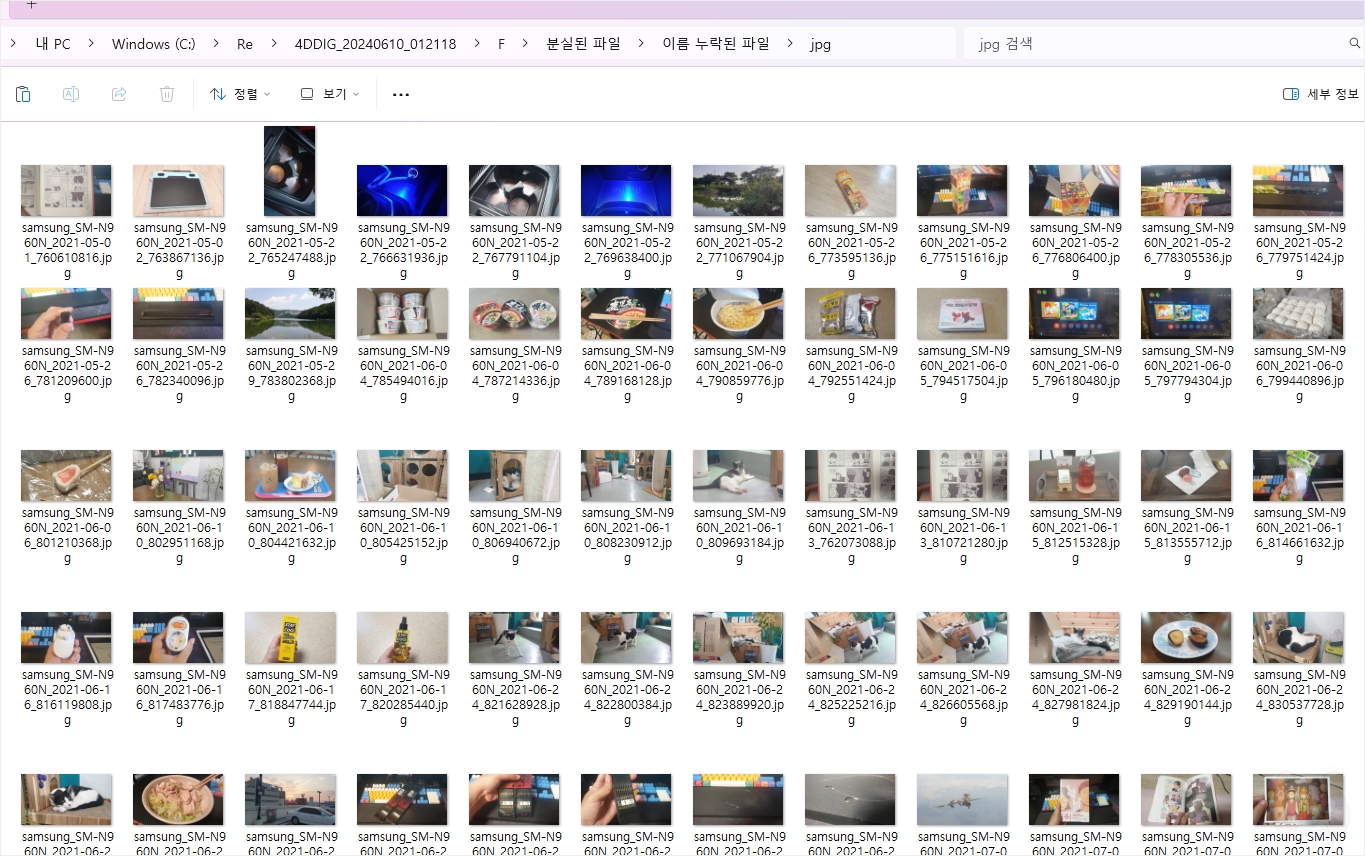This screenshot has height=856, width=1365.
Task: Click the Delete trash icon
Action: [x=167, y=94]
